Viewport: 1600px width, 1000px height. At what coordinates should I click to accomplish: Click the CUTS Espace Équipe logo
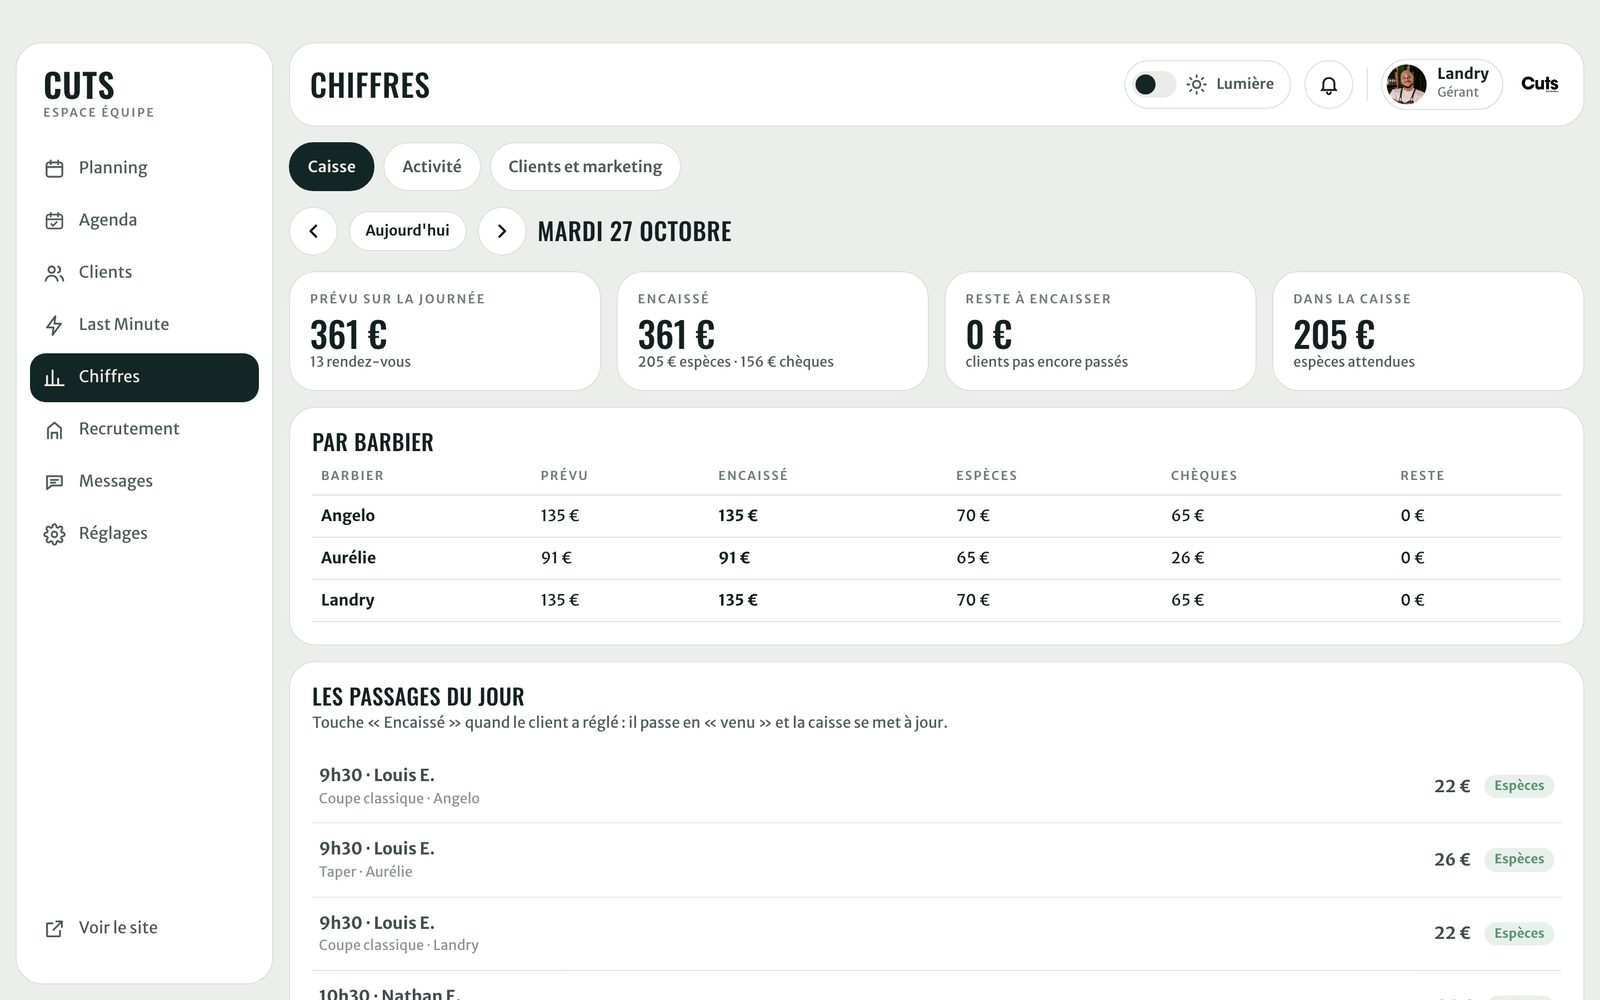coord(98,94)
